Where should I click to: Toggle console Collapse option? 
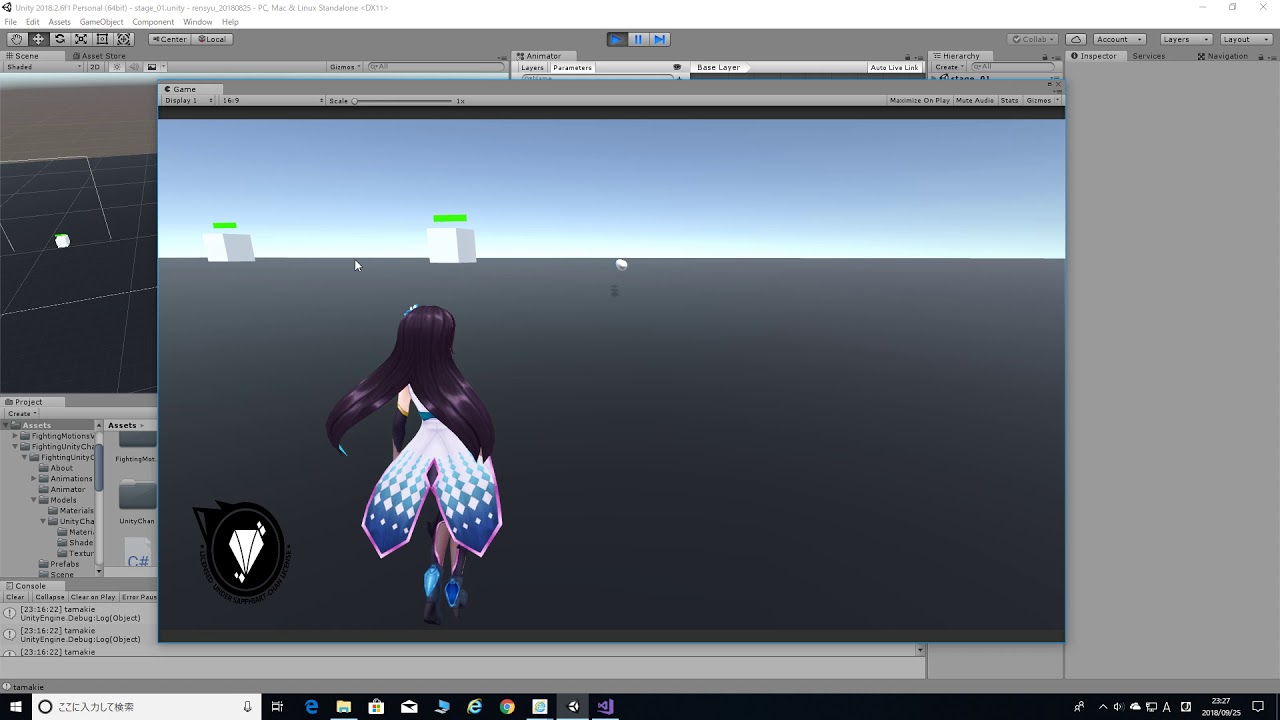click(49, 597)
